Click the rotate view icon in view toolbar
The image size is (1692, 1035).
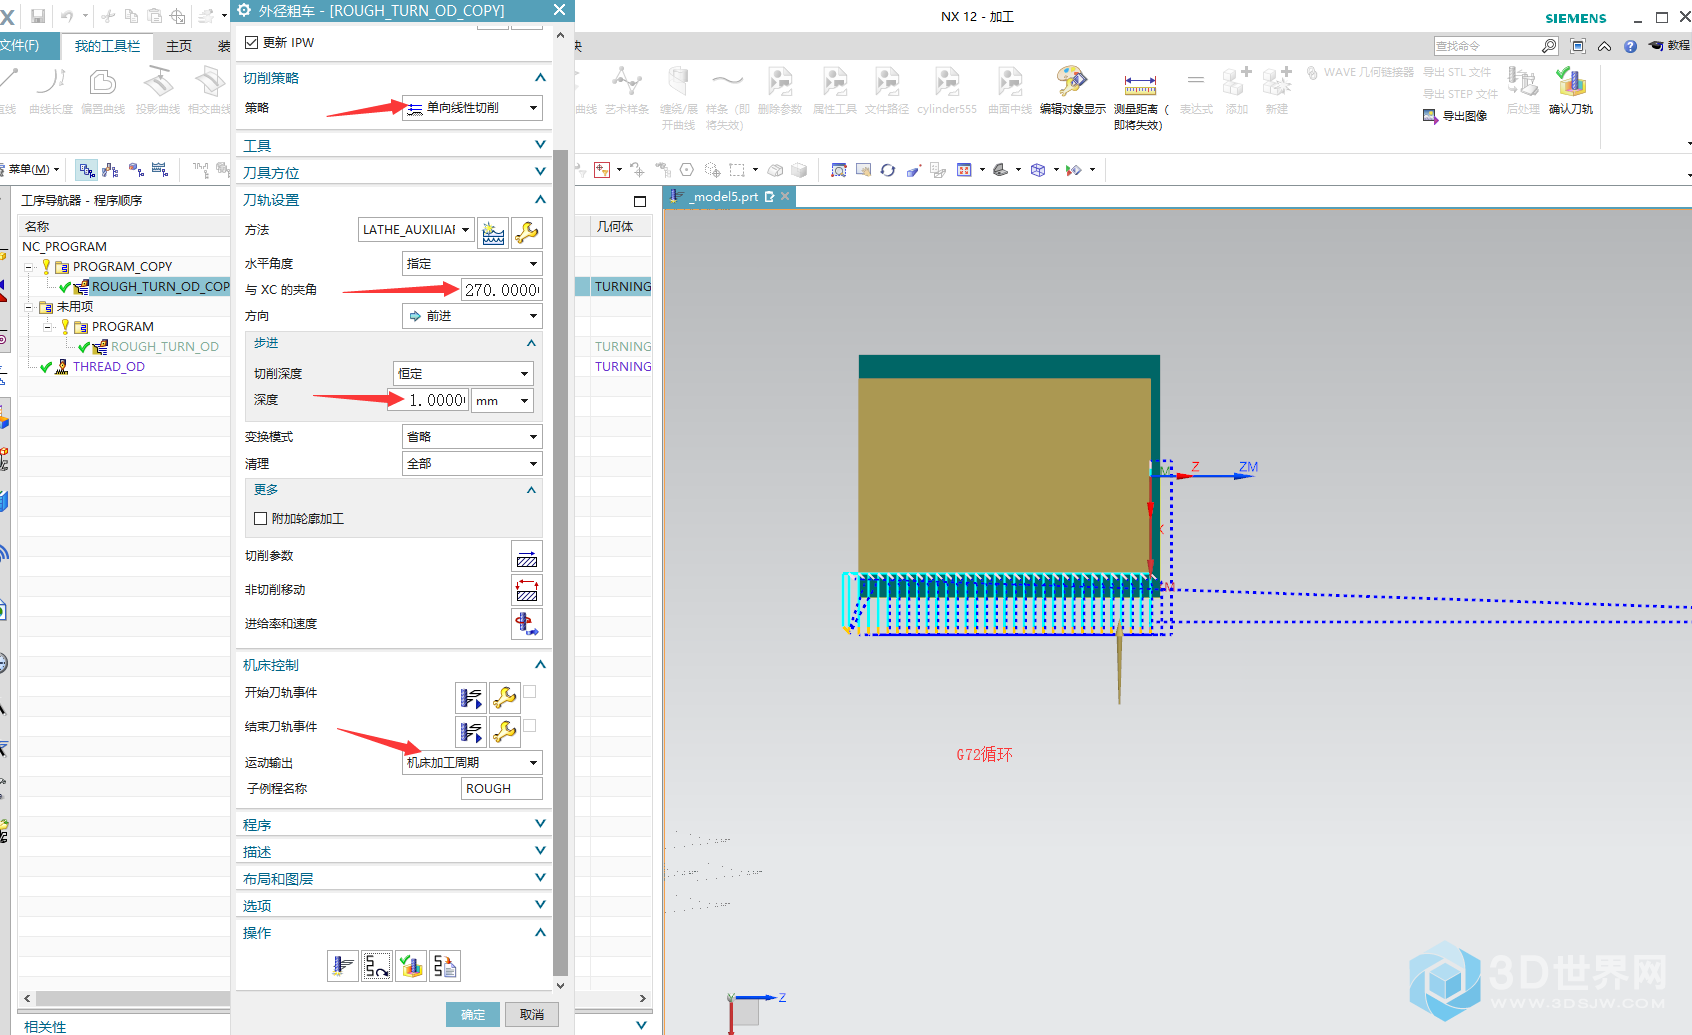coord(888,170)
